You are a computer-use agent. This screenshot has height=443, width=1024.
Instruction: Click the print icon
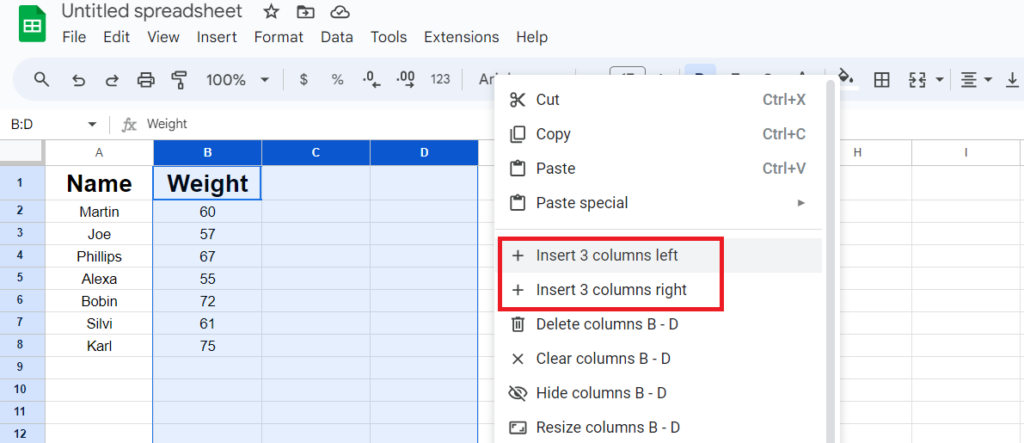[146, 80]
